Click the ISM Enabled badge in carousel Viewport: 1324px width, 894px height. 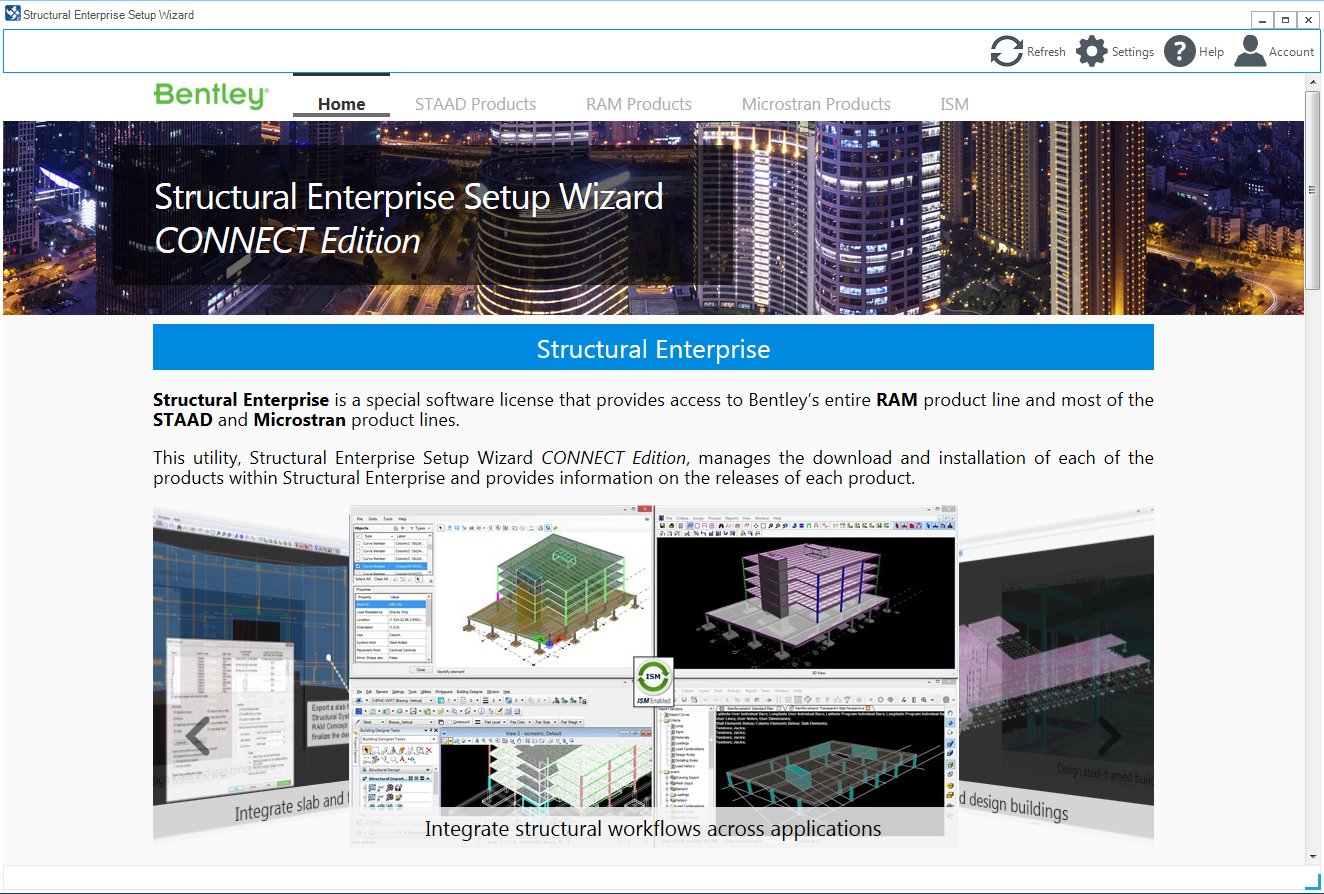[x=653, y=682]
